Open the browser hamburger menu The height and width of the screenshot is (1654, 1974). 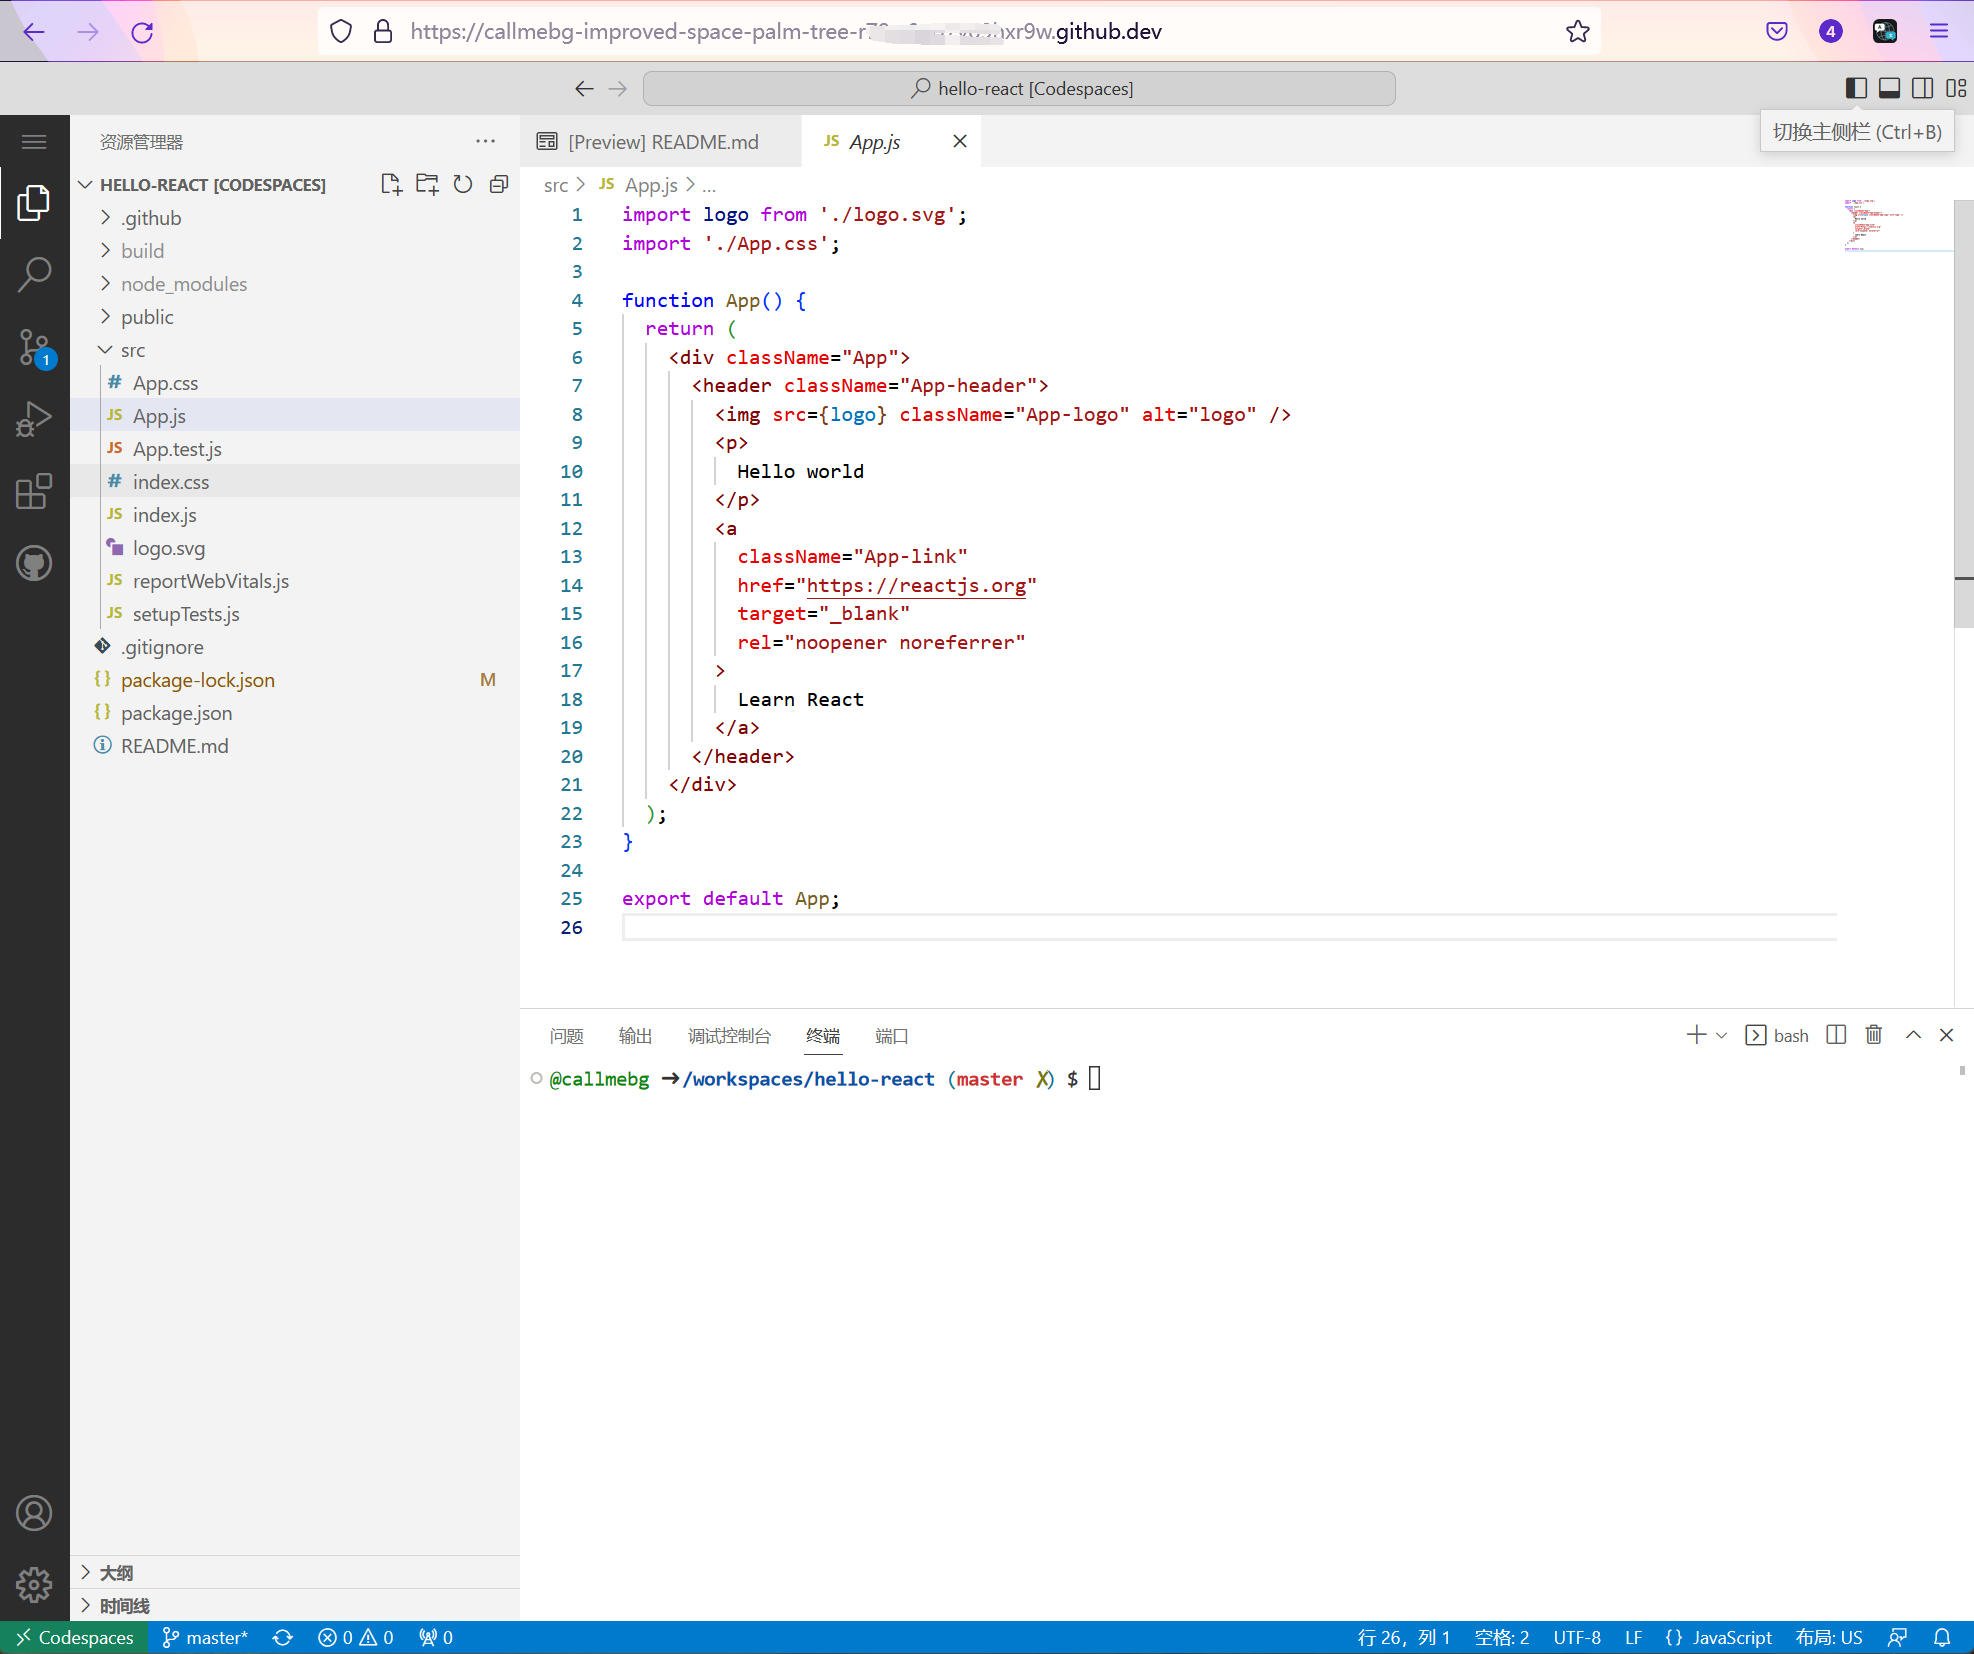[x=1939, y=32]
